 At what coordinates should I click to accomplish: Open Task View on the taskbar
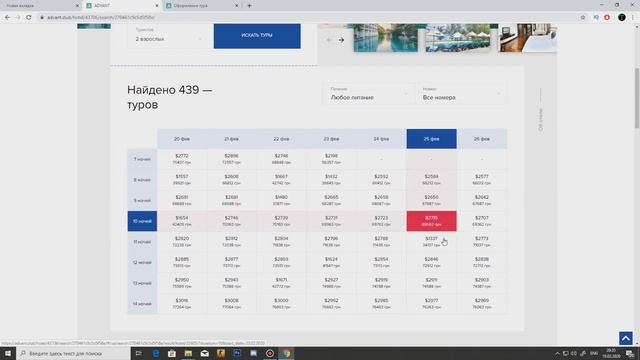[x=138, y=353]
